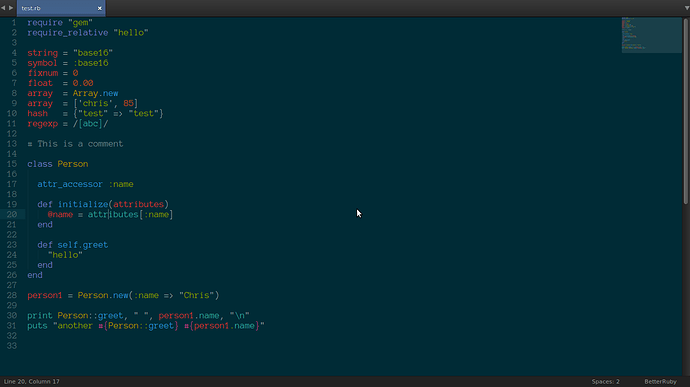Click the 'def self.greet' method line
Screen dimensions: 690x387
coord(73,245)
